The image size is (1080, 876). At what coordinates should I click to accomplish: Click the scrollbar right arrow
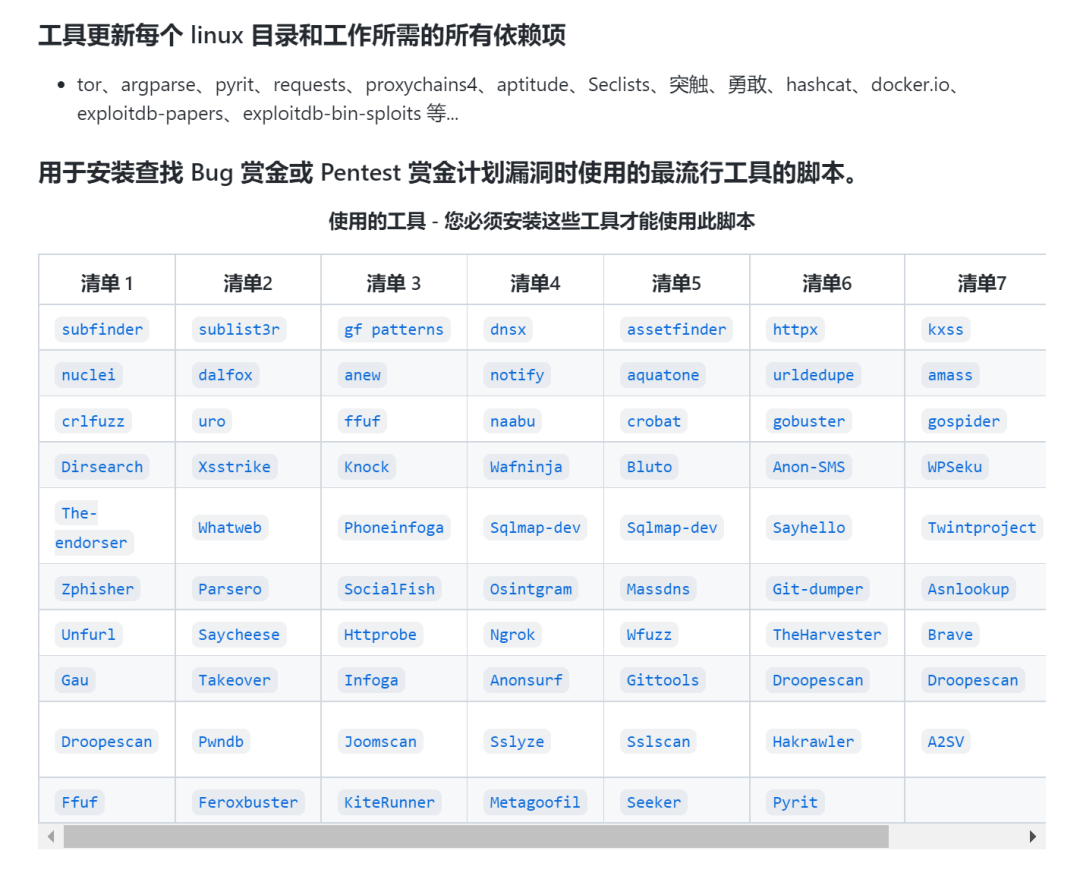pyautogui.click(x=1032, y=836)
